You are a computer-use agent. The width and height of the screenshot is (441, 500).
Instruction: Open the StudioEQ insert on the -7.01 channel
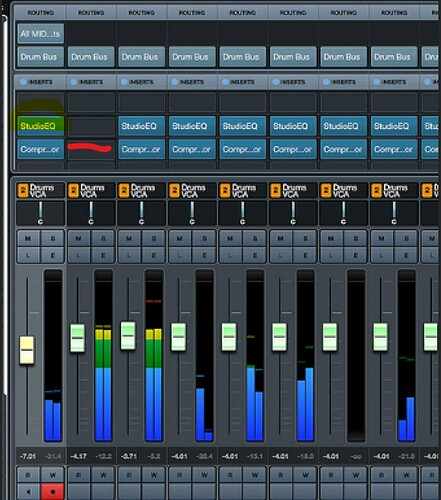41,126
